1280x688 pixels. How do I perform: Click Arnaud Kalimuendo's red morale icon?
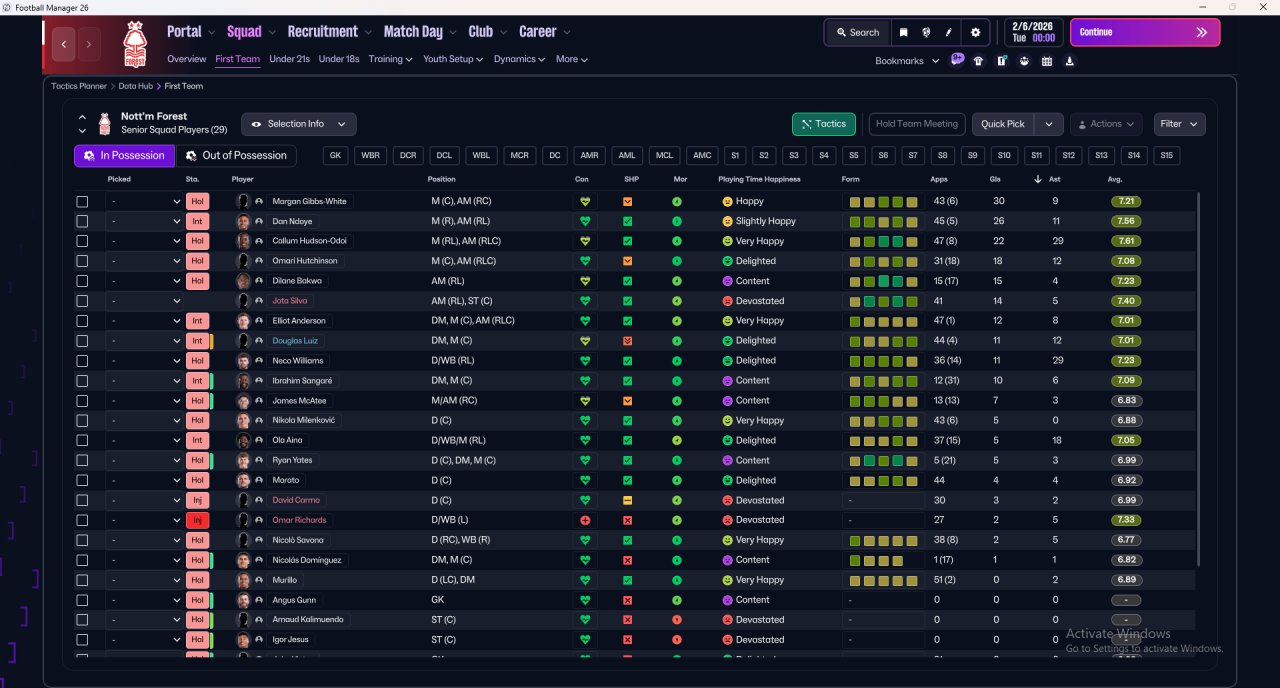[x=677, y=620]
